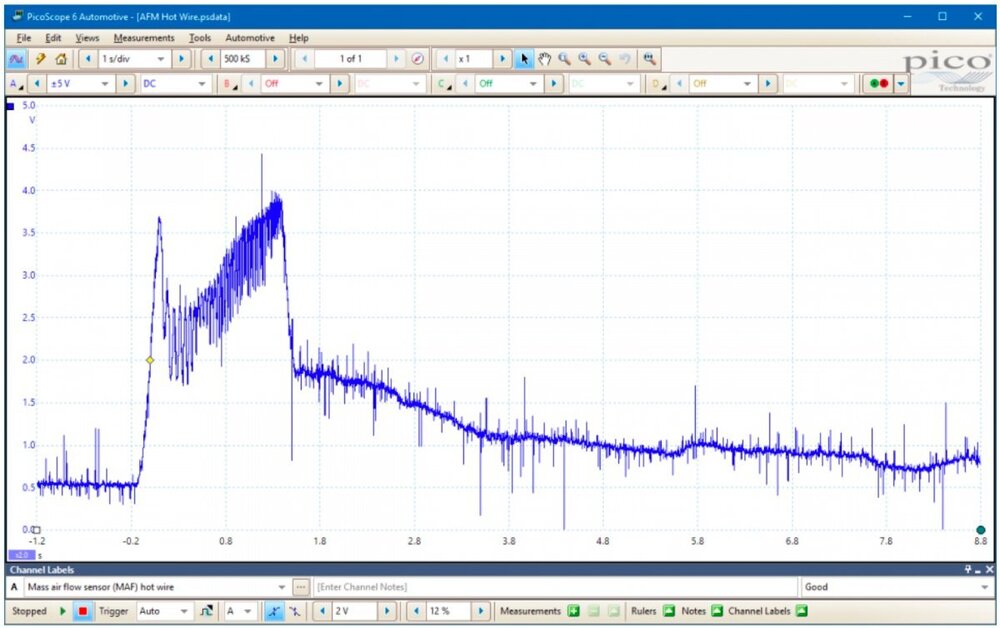Click the zoom-in magnifier tool
This screenshot has width=1000, height=628.
coord(585,59)
